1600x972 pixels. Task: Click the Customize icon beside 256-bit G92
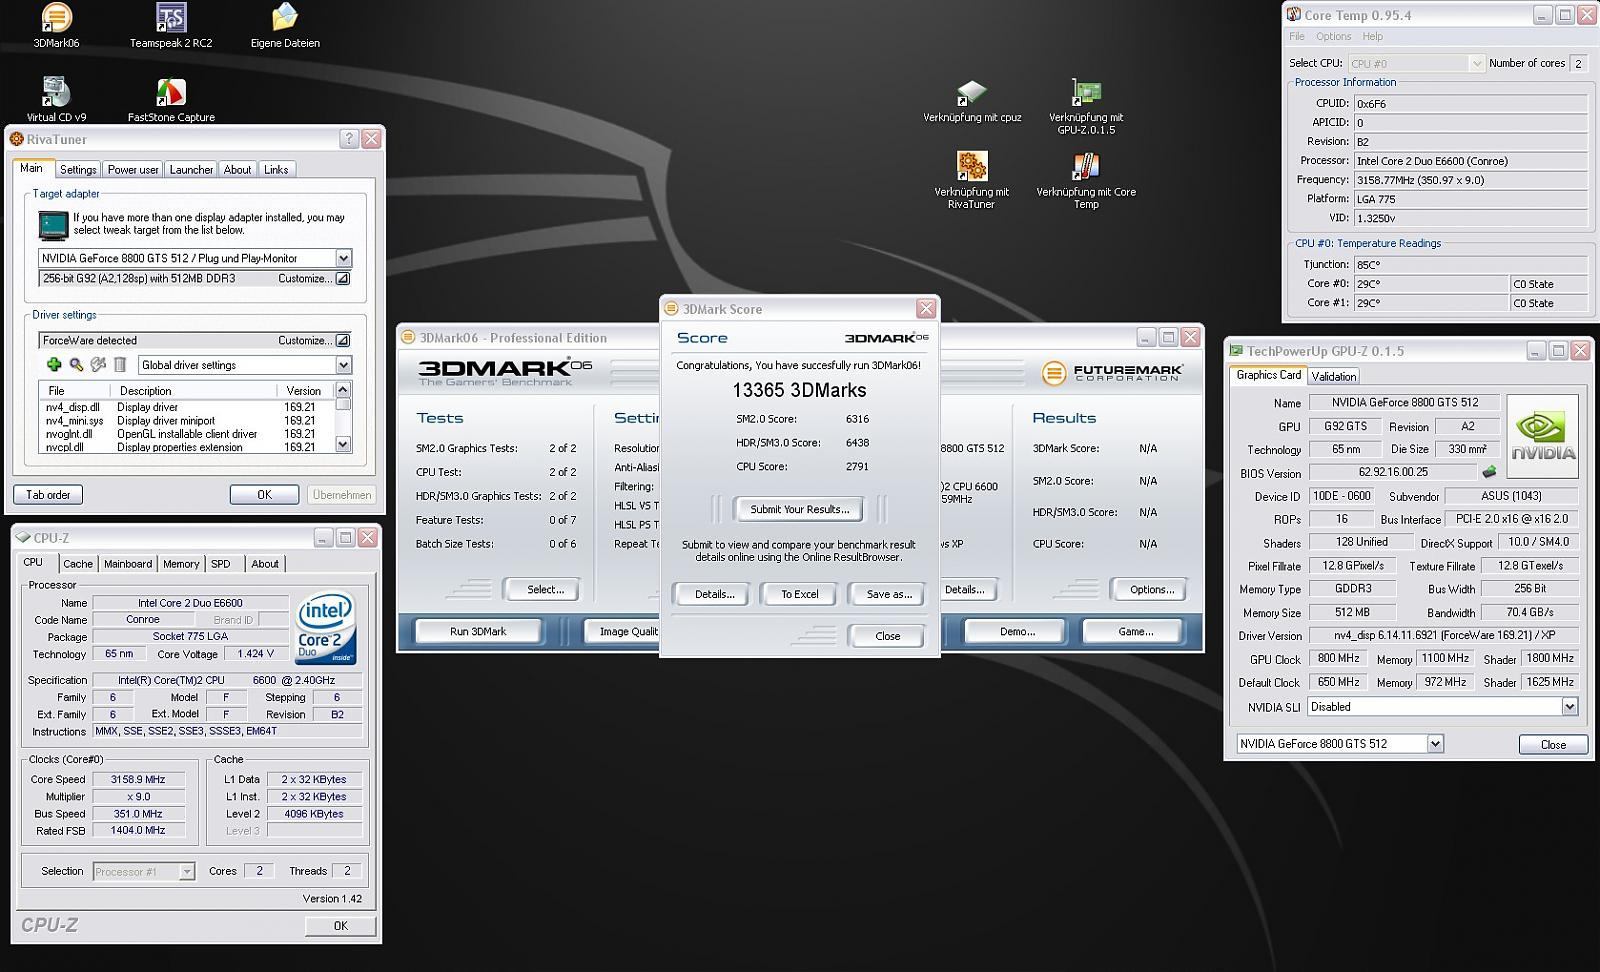click(342, 279)
